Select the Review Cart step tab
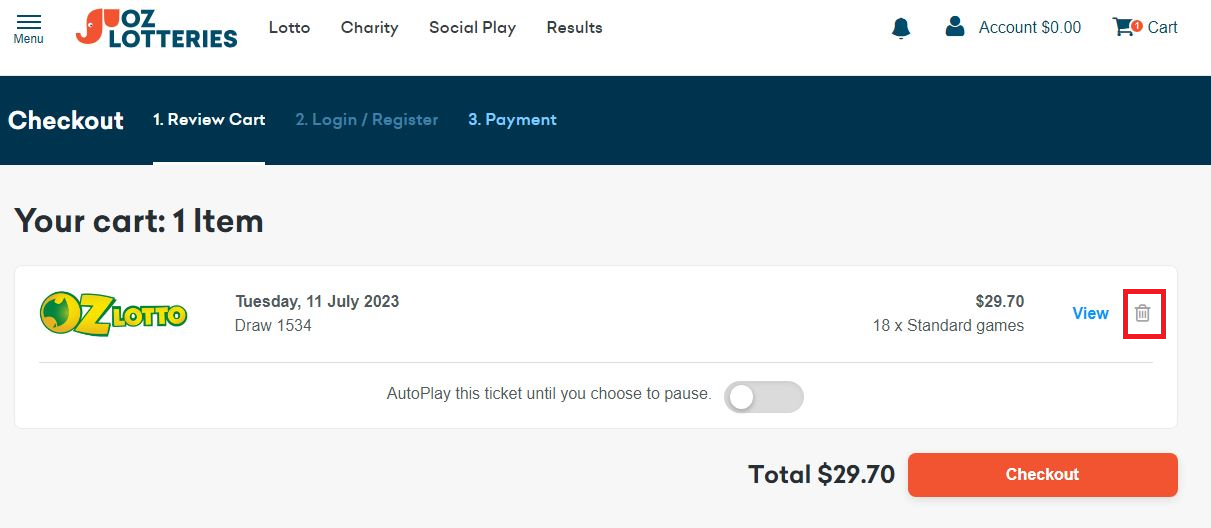The image size is (1211, 528). point(209,120)
